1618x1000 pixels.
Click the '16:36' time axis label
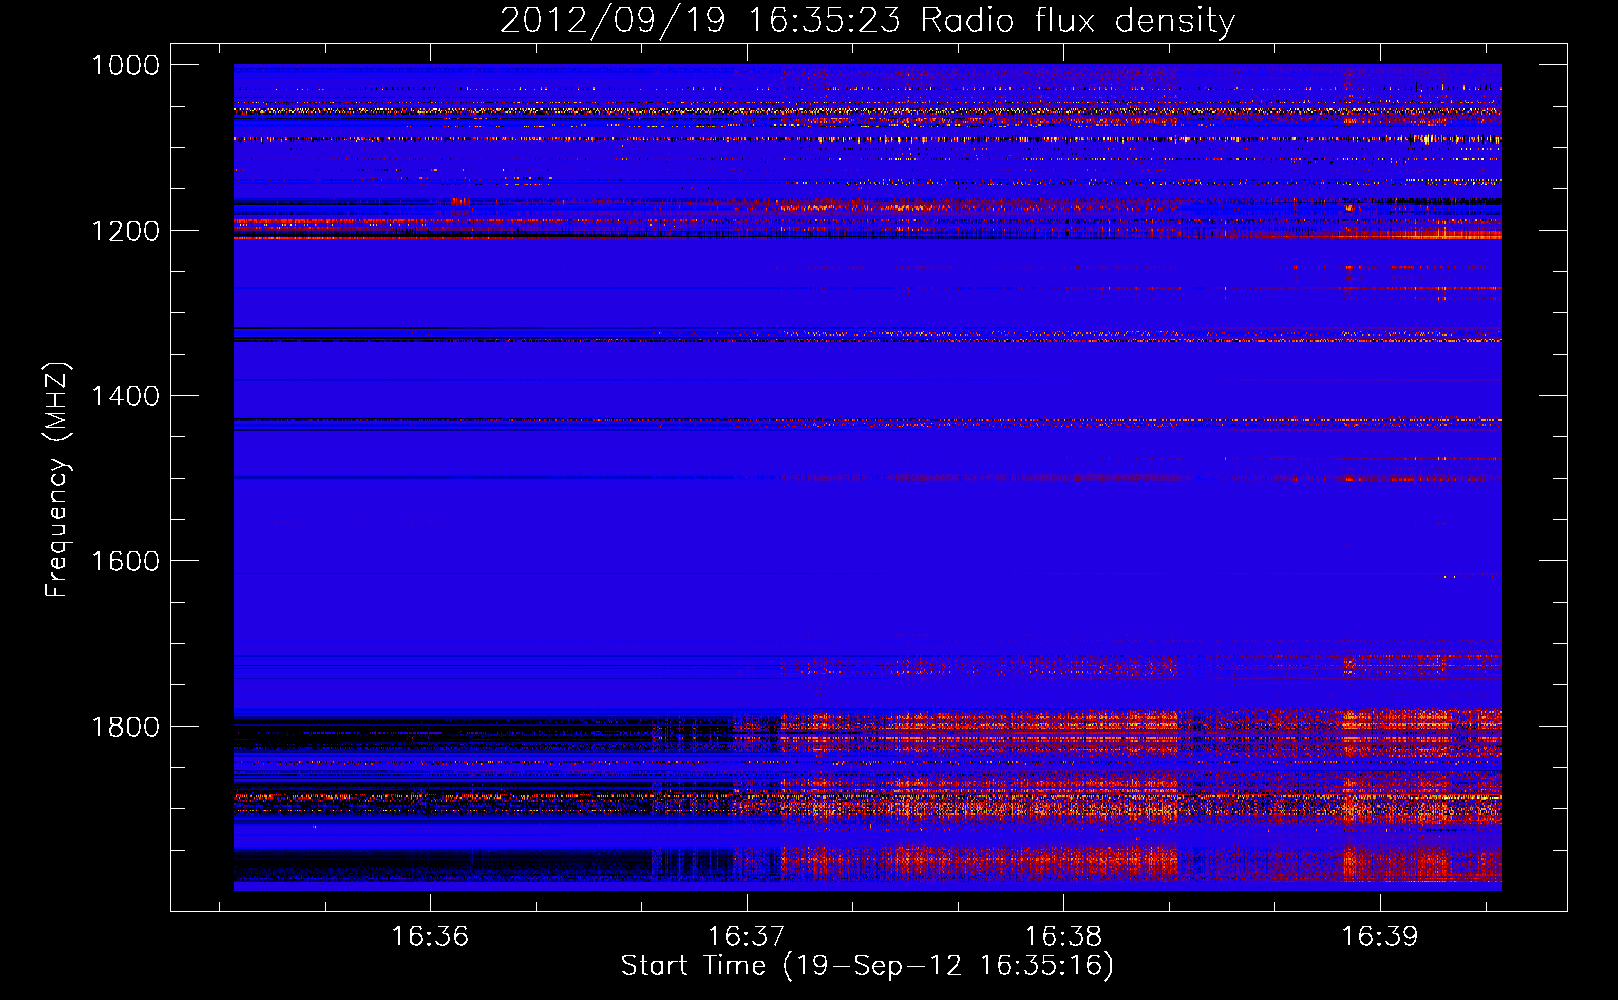pyautogui.click(x=430, y=936)
